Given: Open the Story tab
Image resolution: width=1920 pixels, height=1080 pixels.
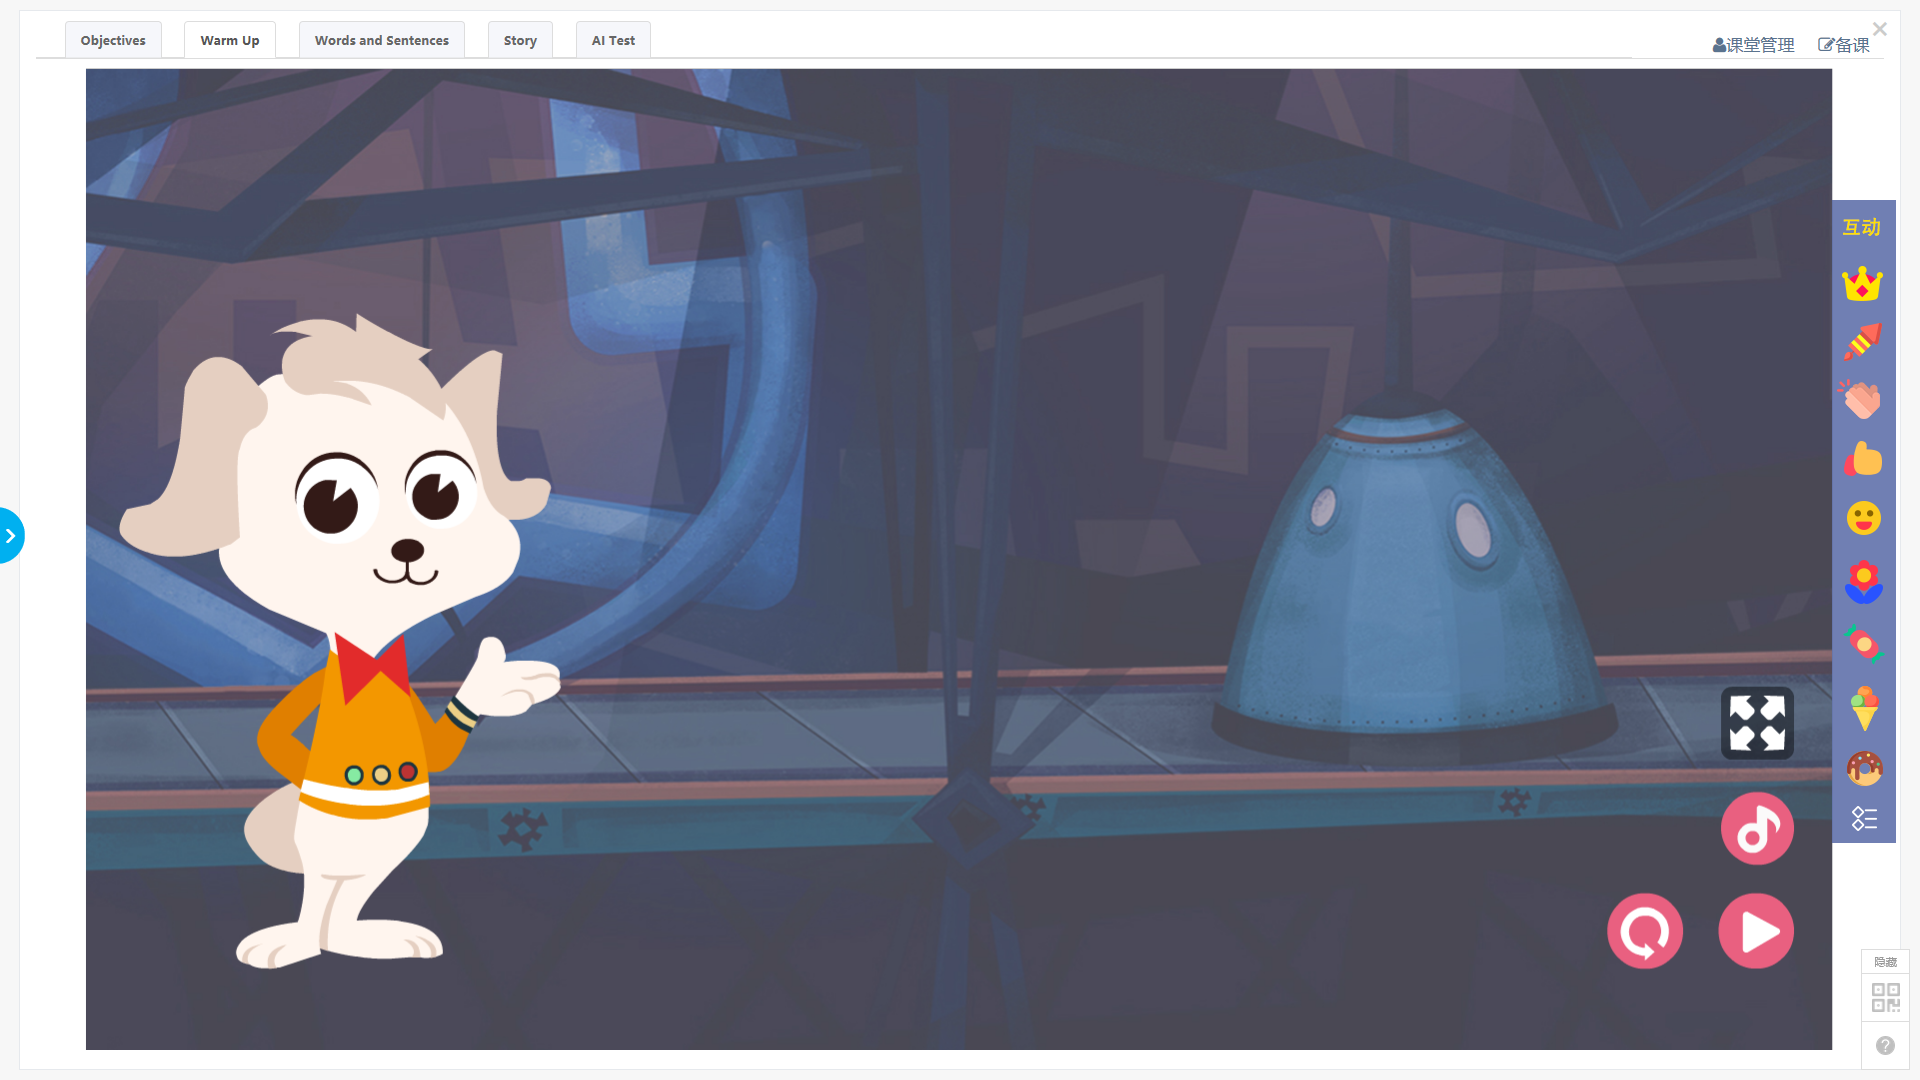Looking at the screenshot, I should click(x=520, y=40).
